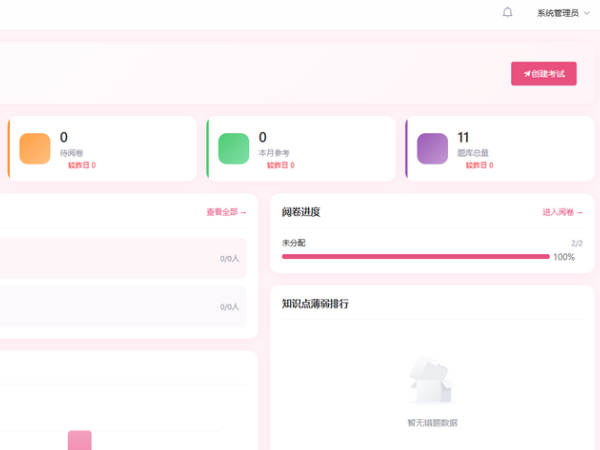This screenshot has height=450, width=600.
Task: Click the value 11 in 题库总量 card
Action: tap(463, 137)
